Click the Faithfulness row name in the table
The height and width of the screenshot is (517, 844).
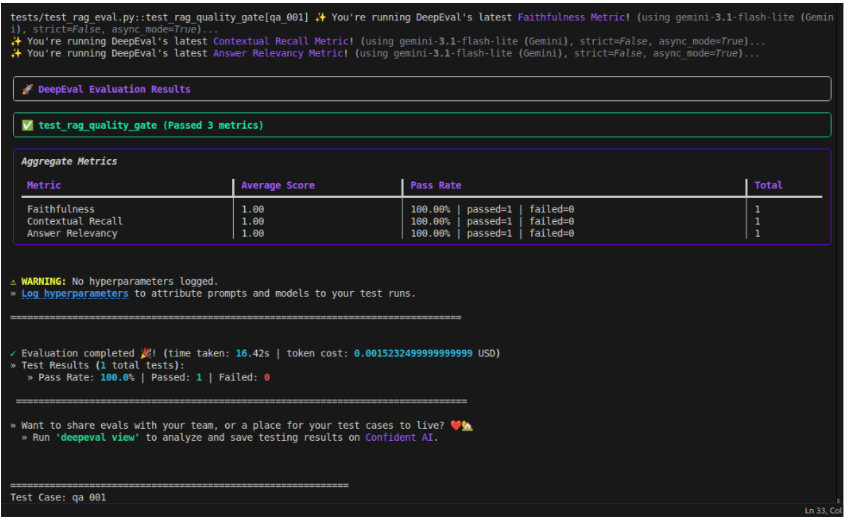(61, 209)
